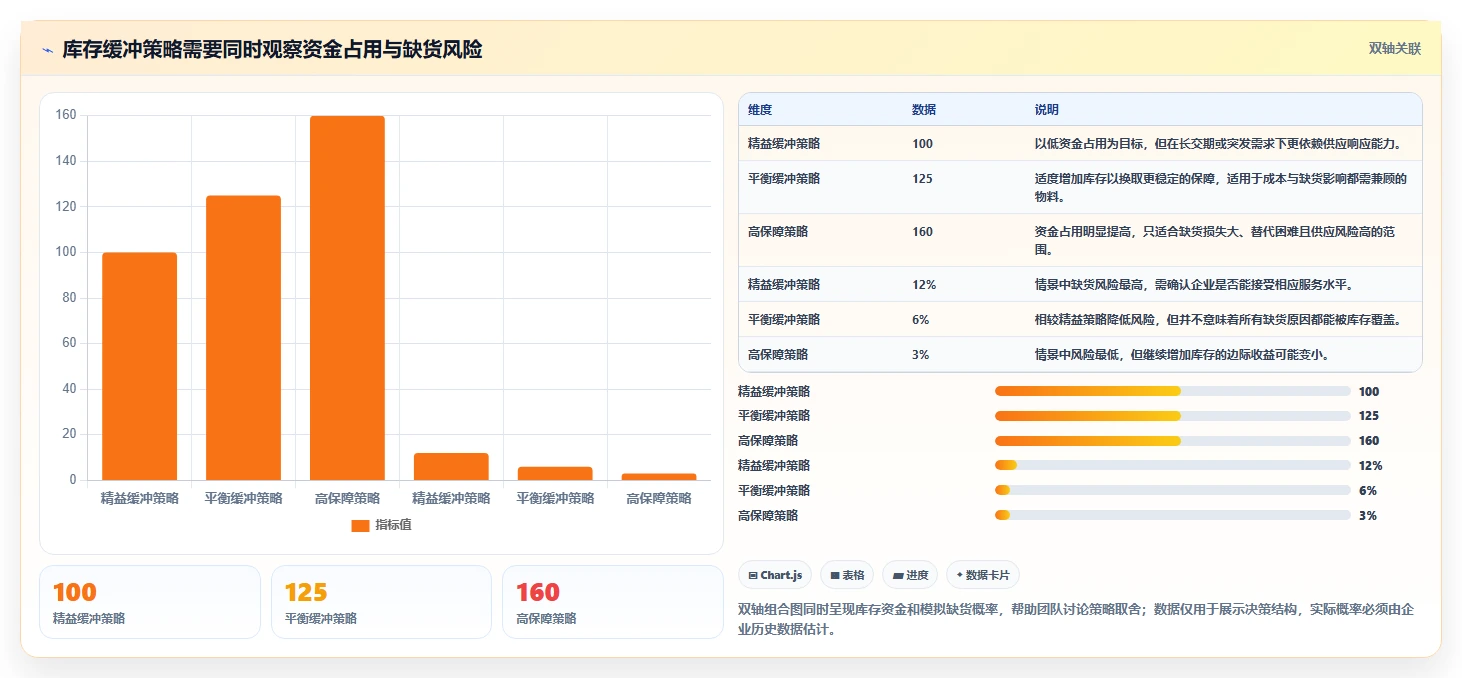Click the chart bar reaching 125
The width and height of the screenshot is (1462, 678).
[x=244, y=338]
